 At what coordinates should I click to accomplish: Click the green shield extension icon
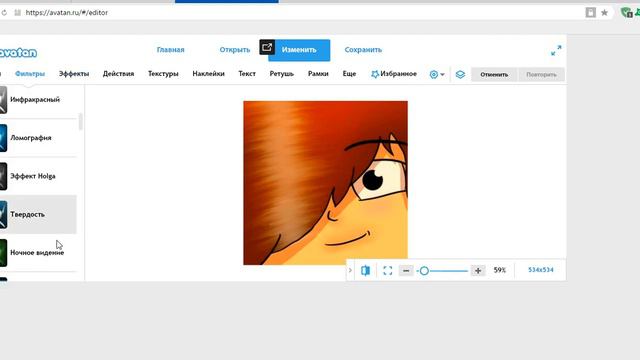pos(626,13)
